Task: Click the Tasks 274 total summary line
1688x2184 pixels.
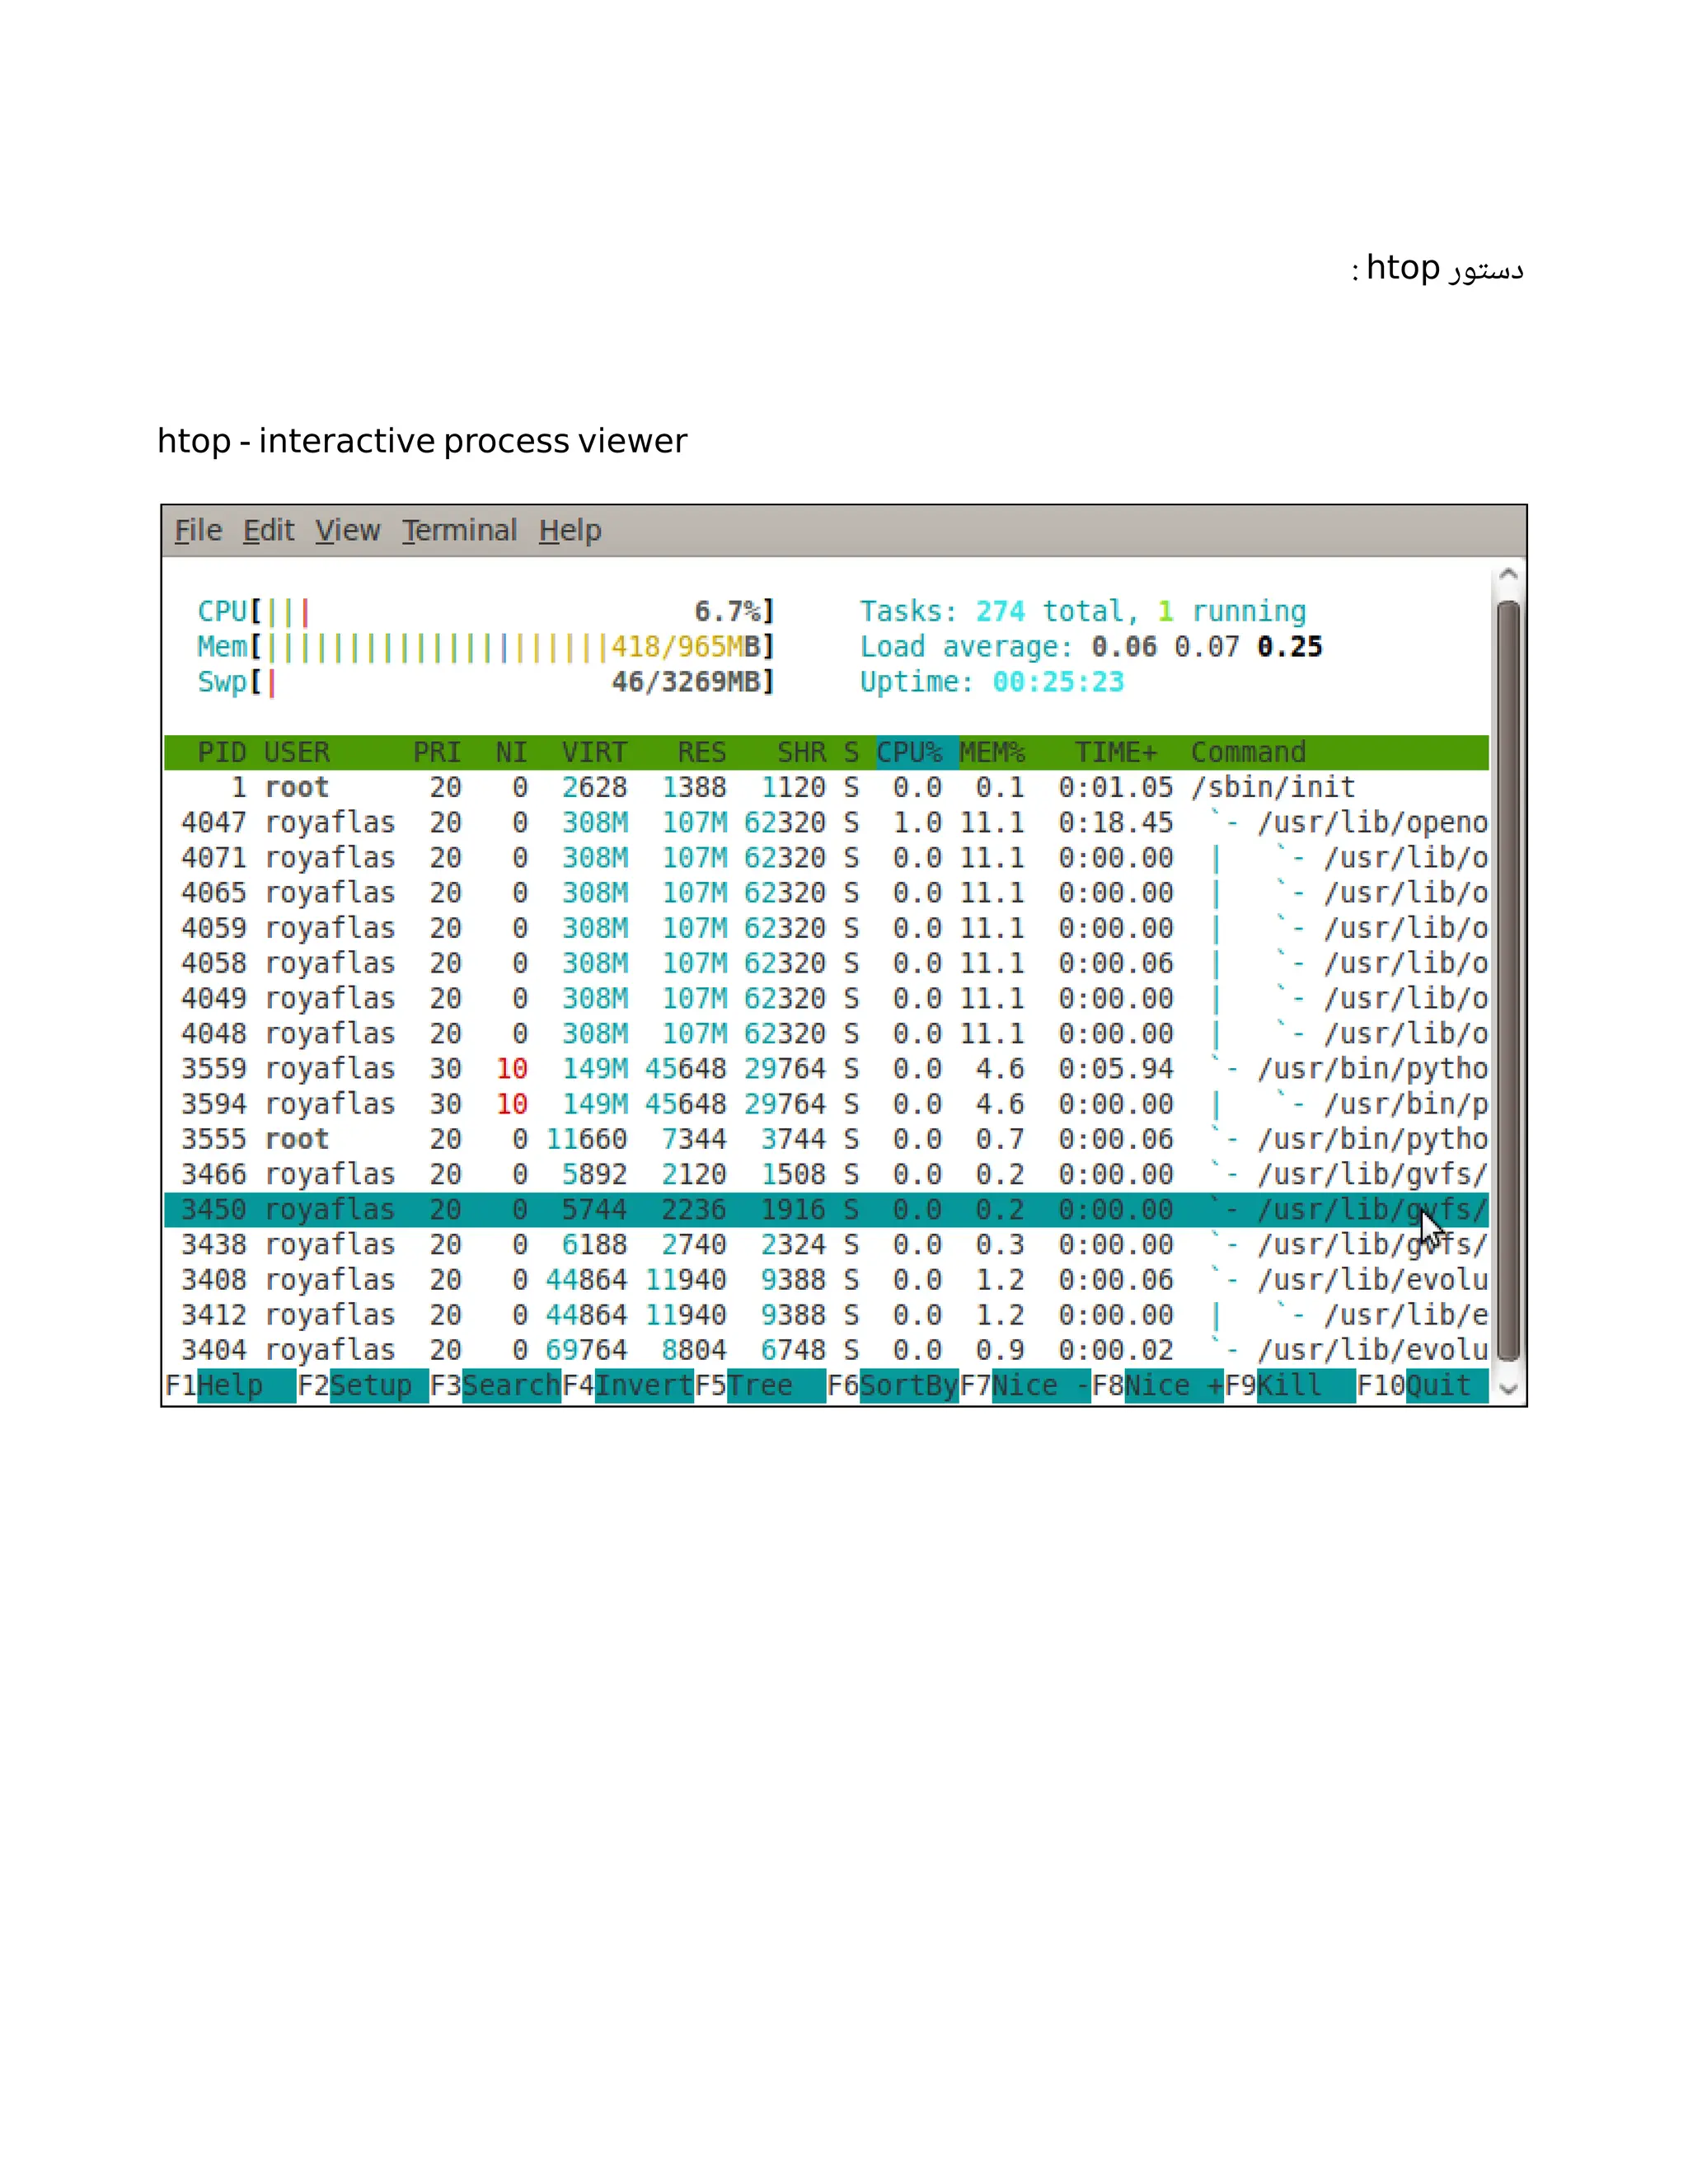Action: tap(1083, 611)
